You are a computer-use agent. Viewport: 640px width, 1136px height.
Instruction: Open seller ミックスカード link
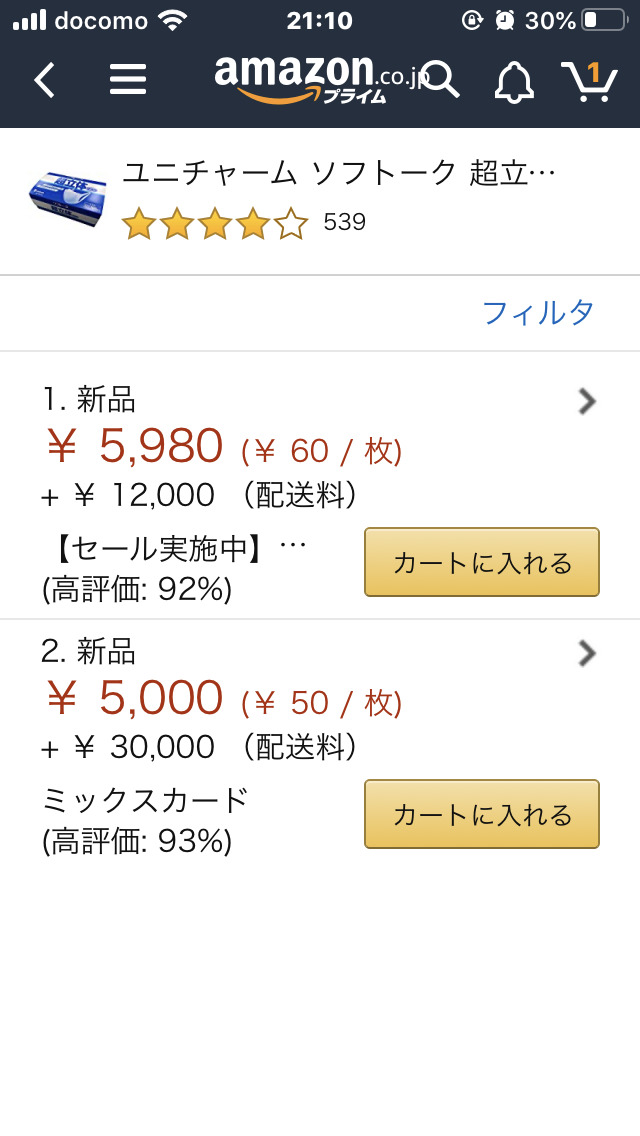pyautogui.click(x=145, y=800)
